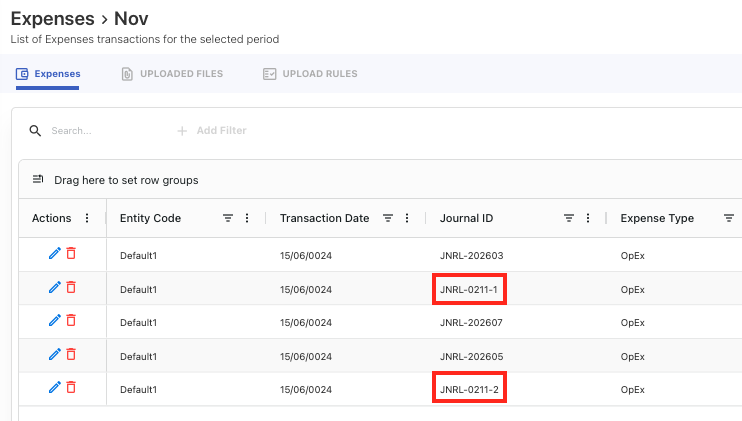Click the Add Filter button
This screenshot has height=421, width=742.
click(x=211, y=131)
